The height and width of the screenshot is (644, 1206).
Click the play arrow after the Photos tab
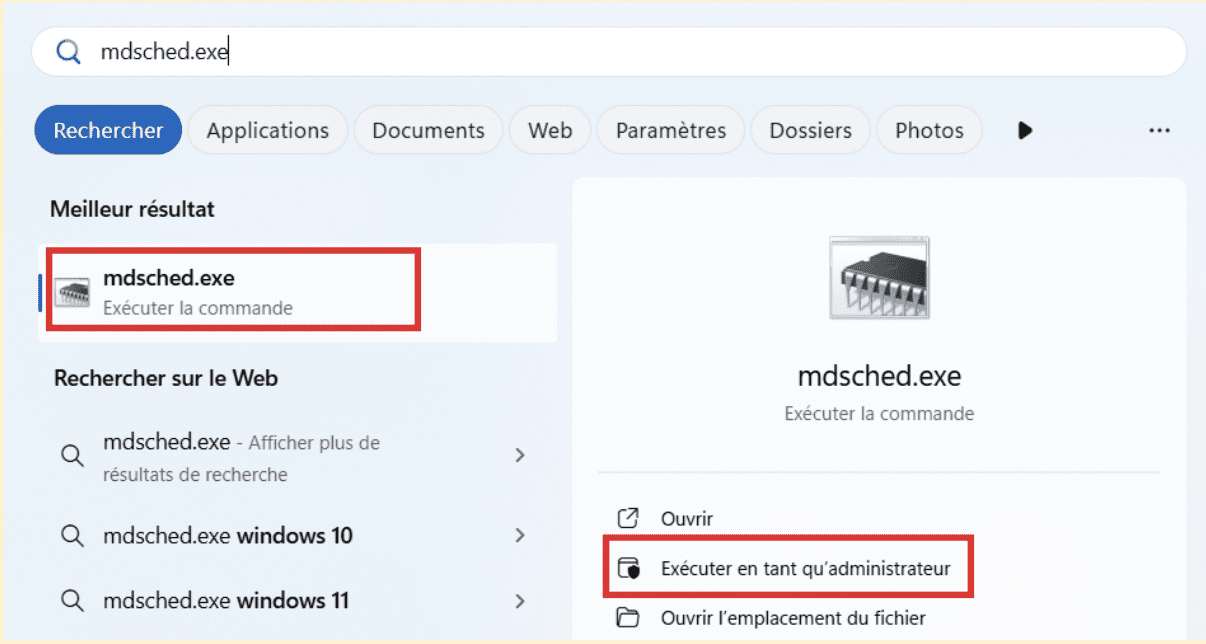click(1024, 130)
